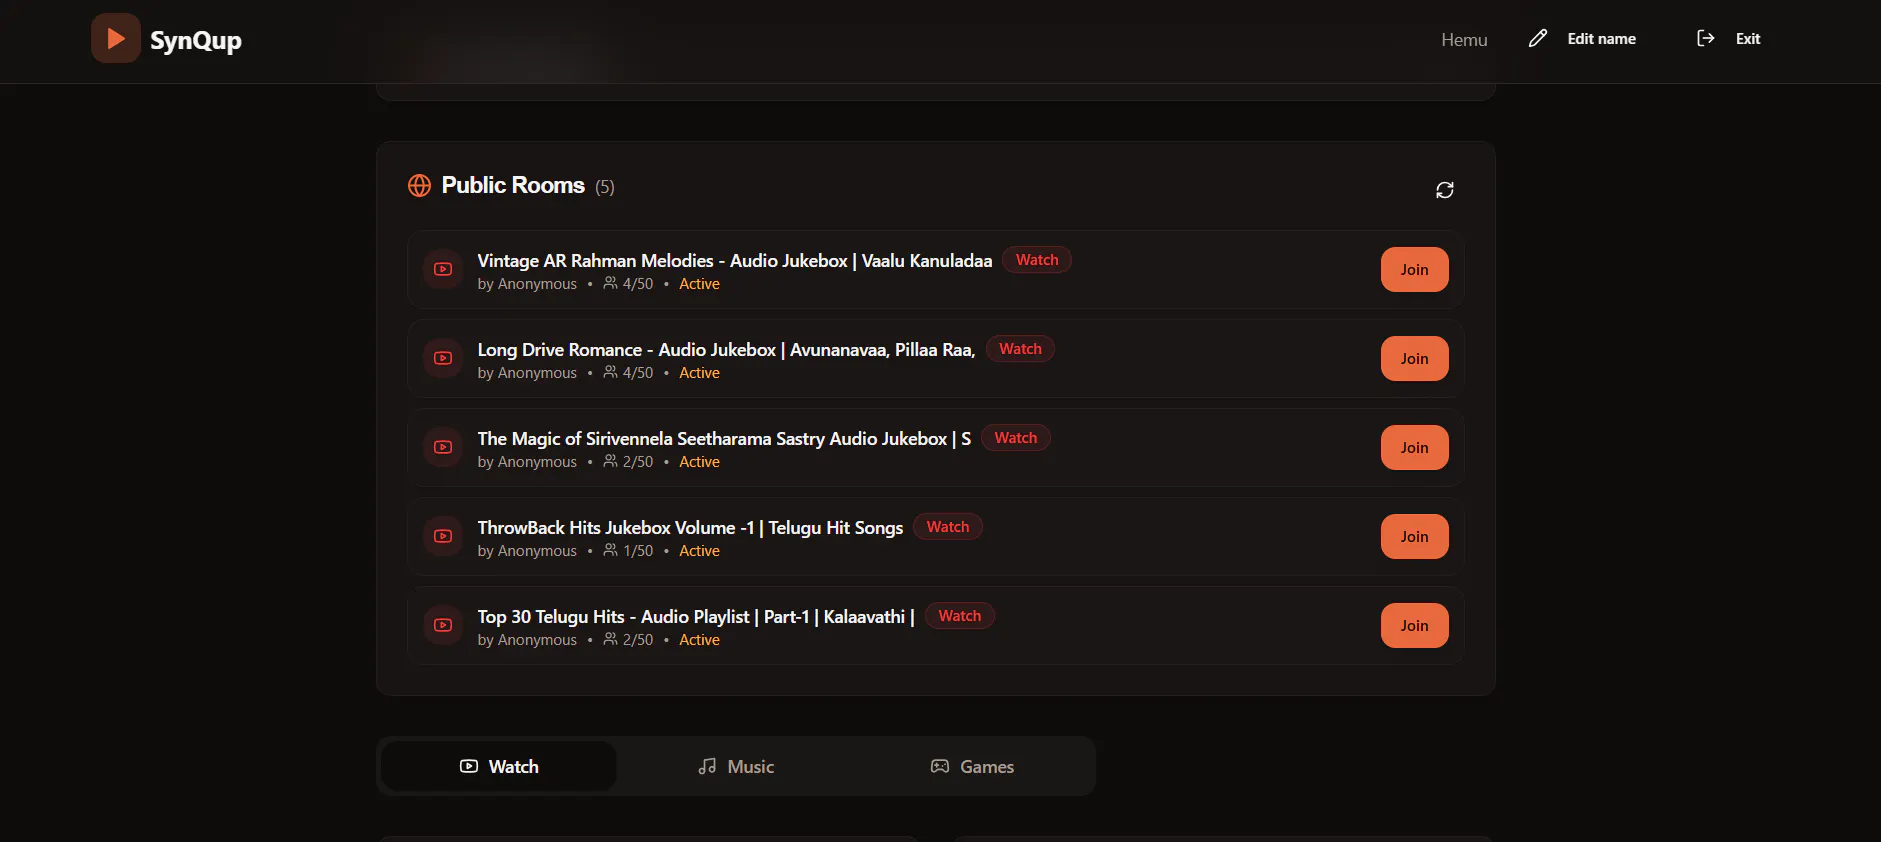Click the 1/50 occupancy in ThrowBack Hits row
The width and height of the screenshot is (1881, 842).
click(638, 551)
